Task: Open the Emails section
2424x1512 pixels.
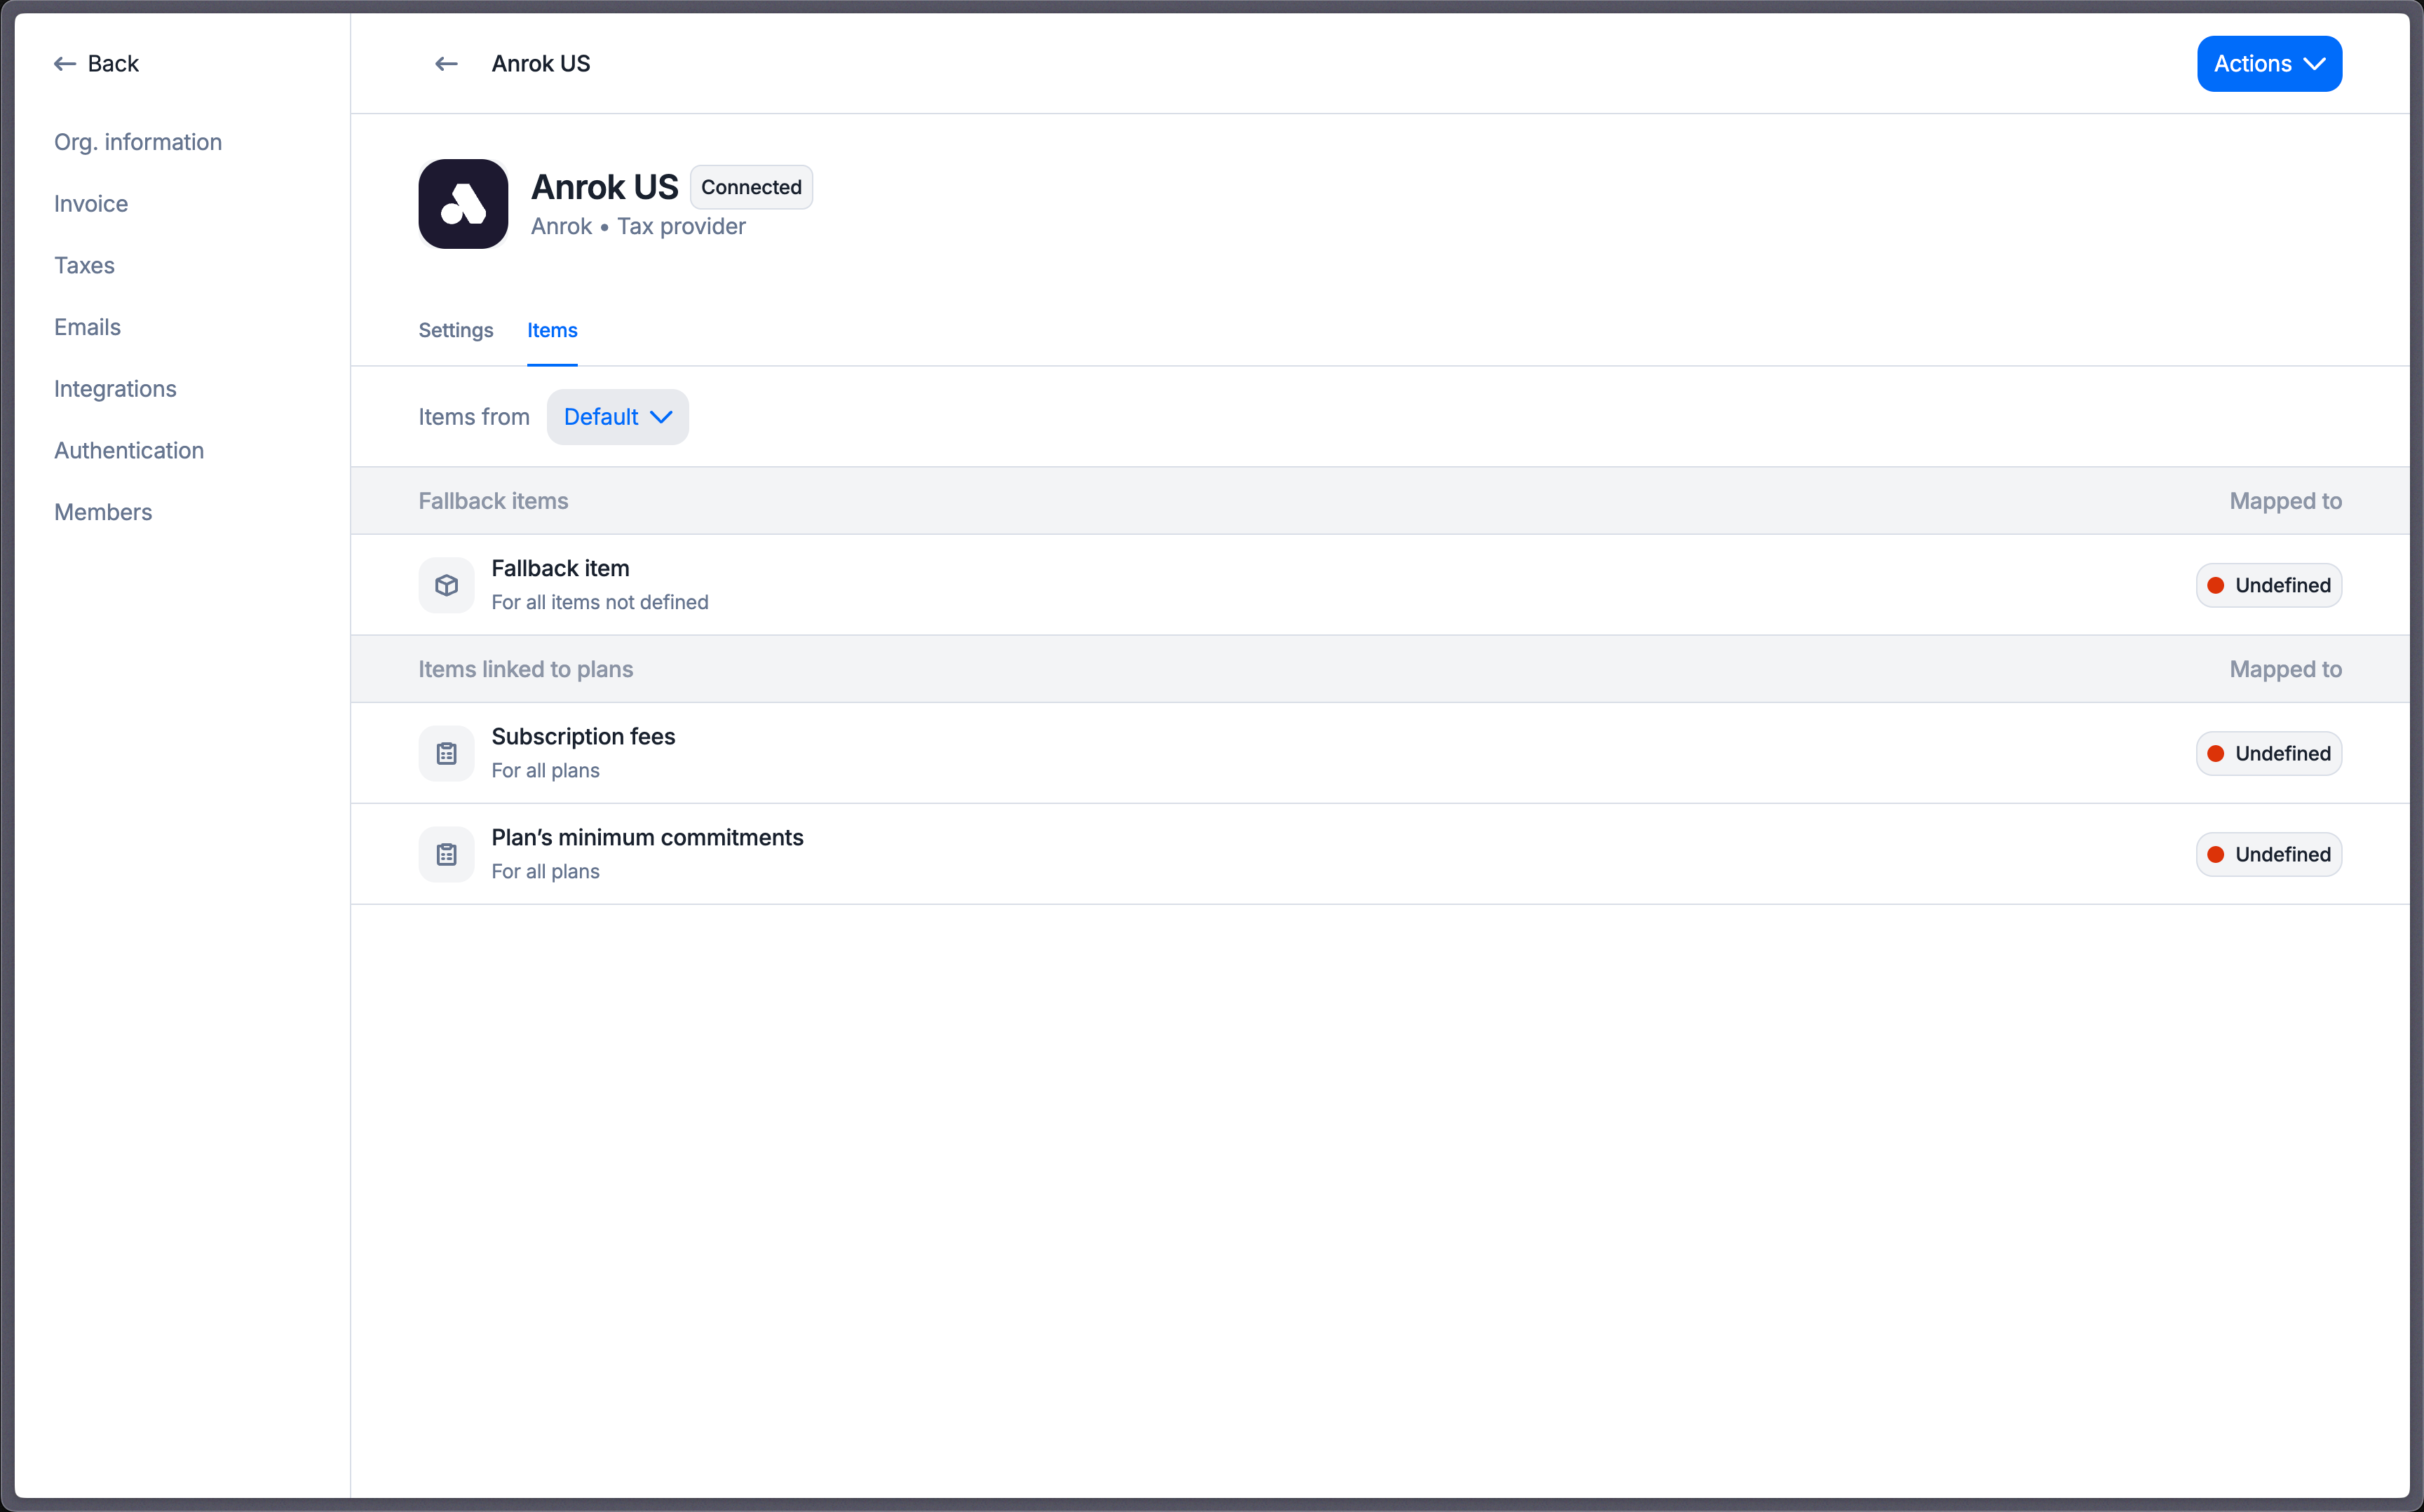Action: coord(87,327)
